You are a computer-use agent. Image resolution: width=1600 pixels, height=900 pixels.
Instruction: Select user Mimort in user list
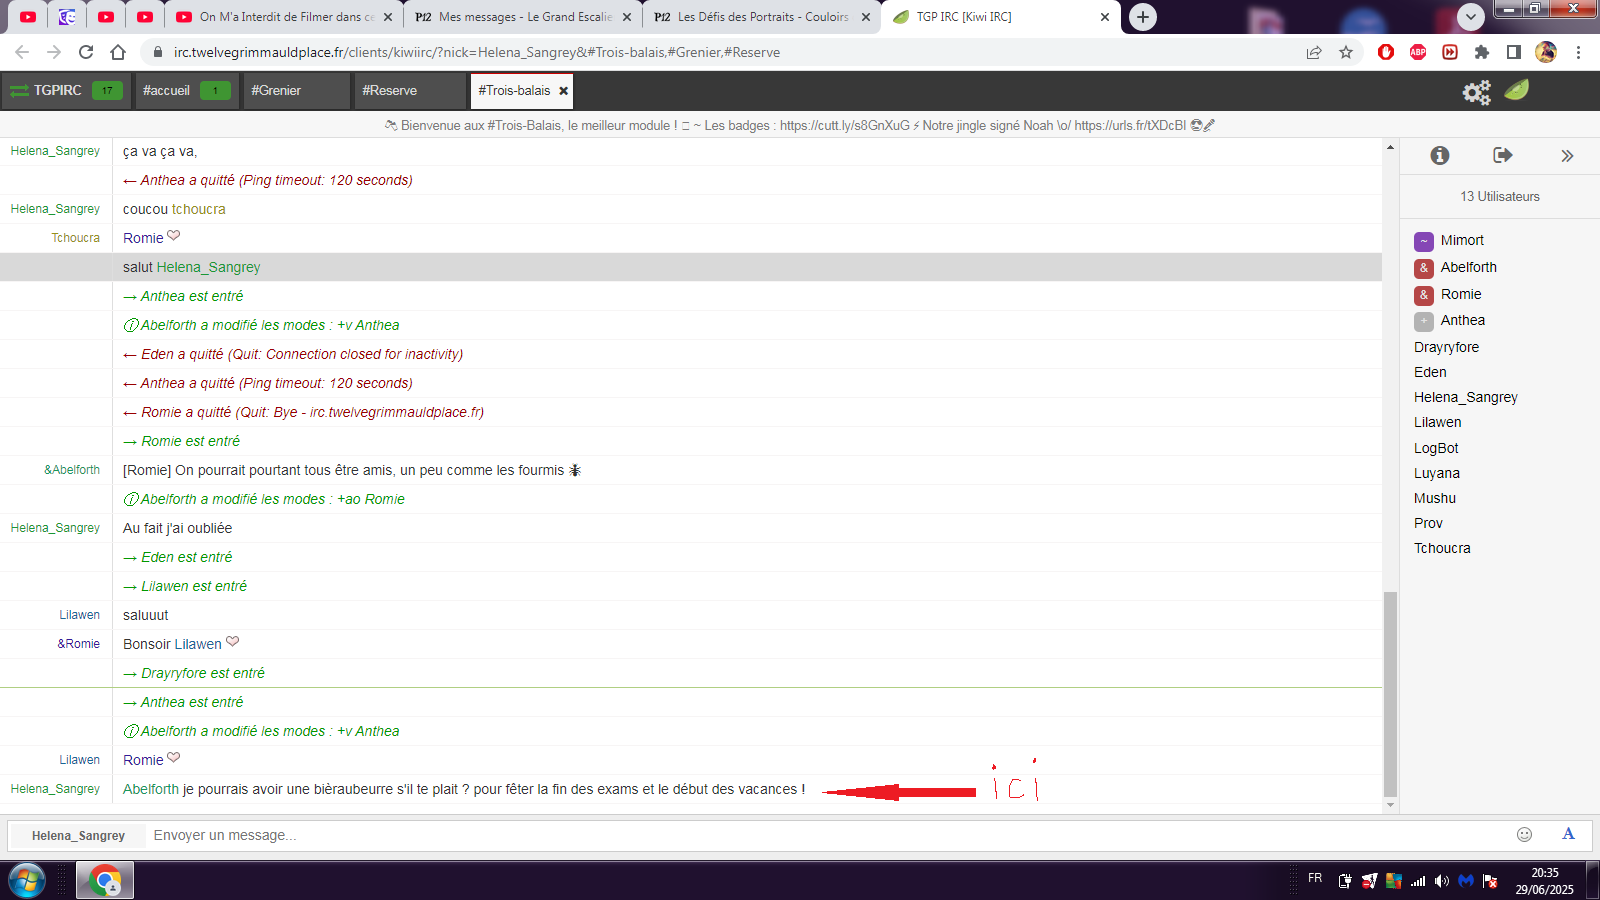click(x=1462, y=240)
